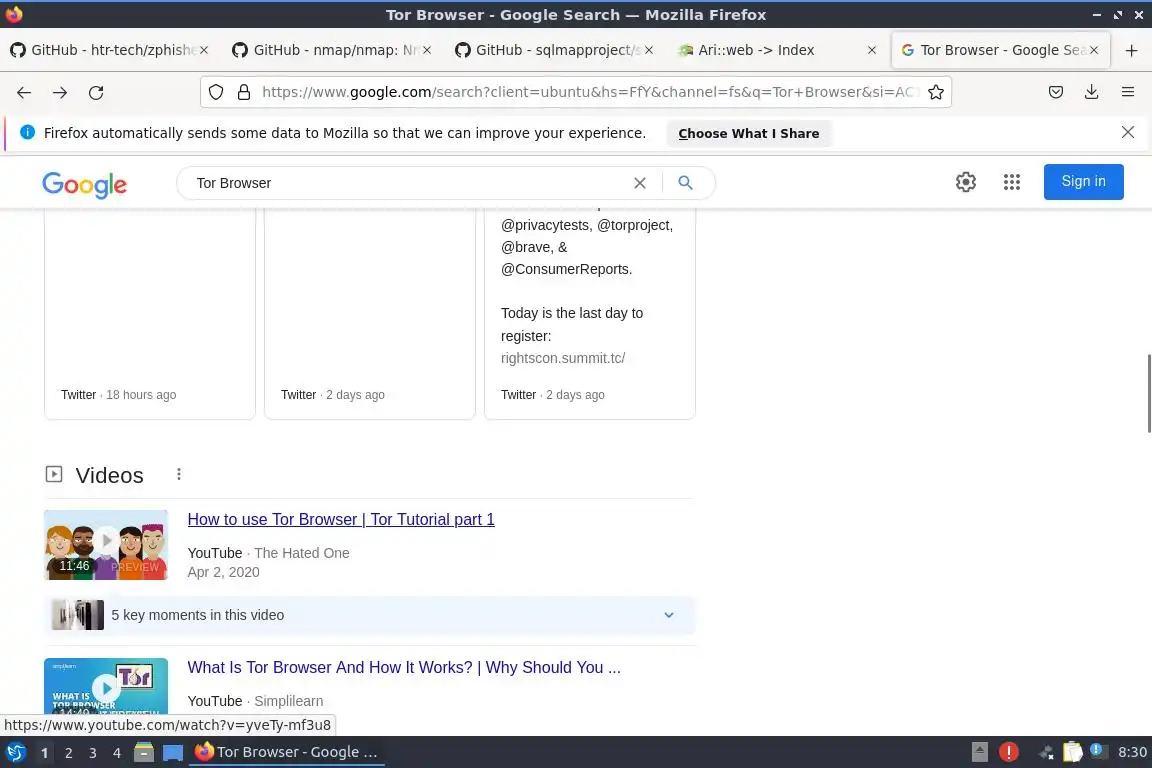Open the file manager taskbar icon
1152x768 pixels.
144,753
